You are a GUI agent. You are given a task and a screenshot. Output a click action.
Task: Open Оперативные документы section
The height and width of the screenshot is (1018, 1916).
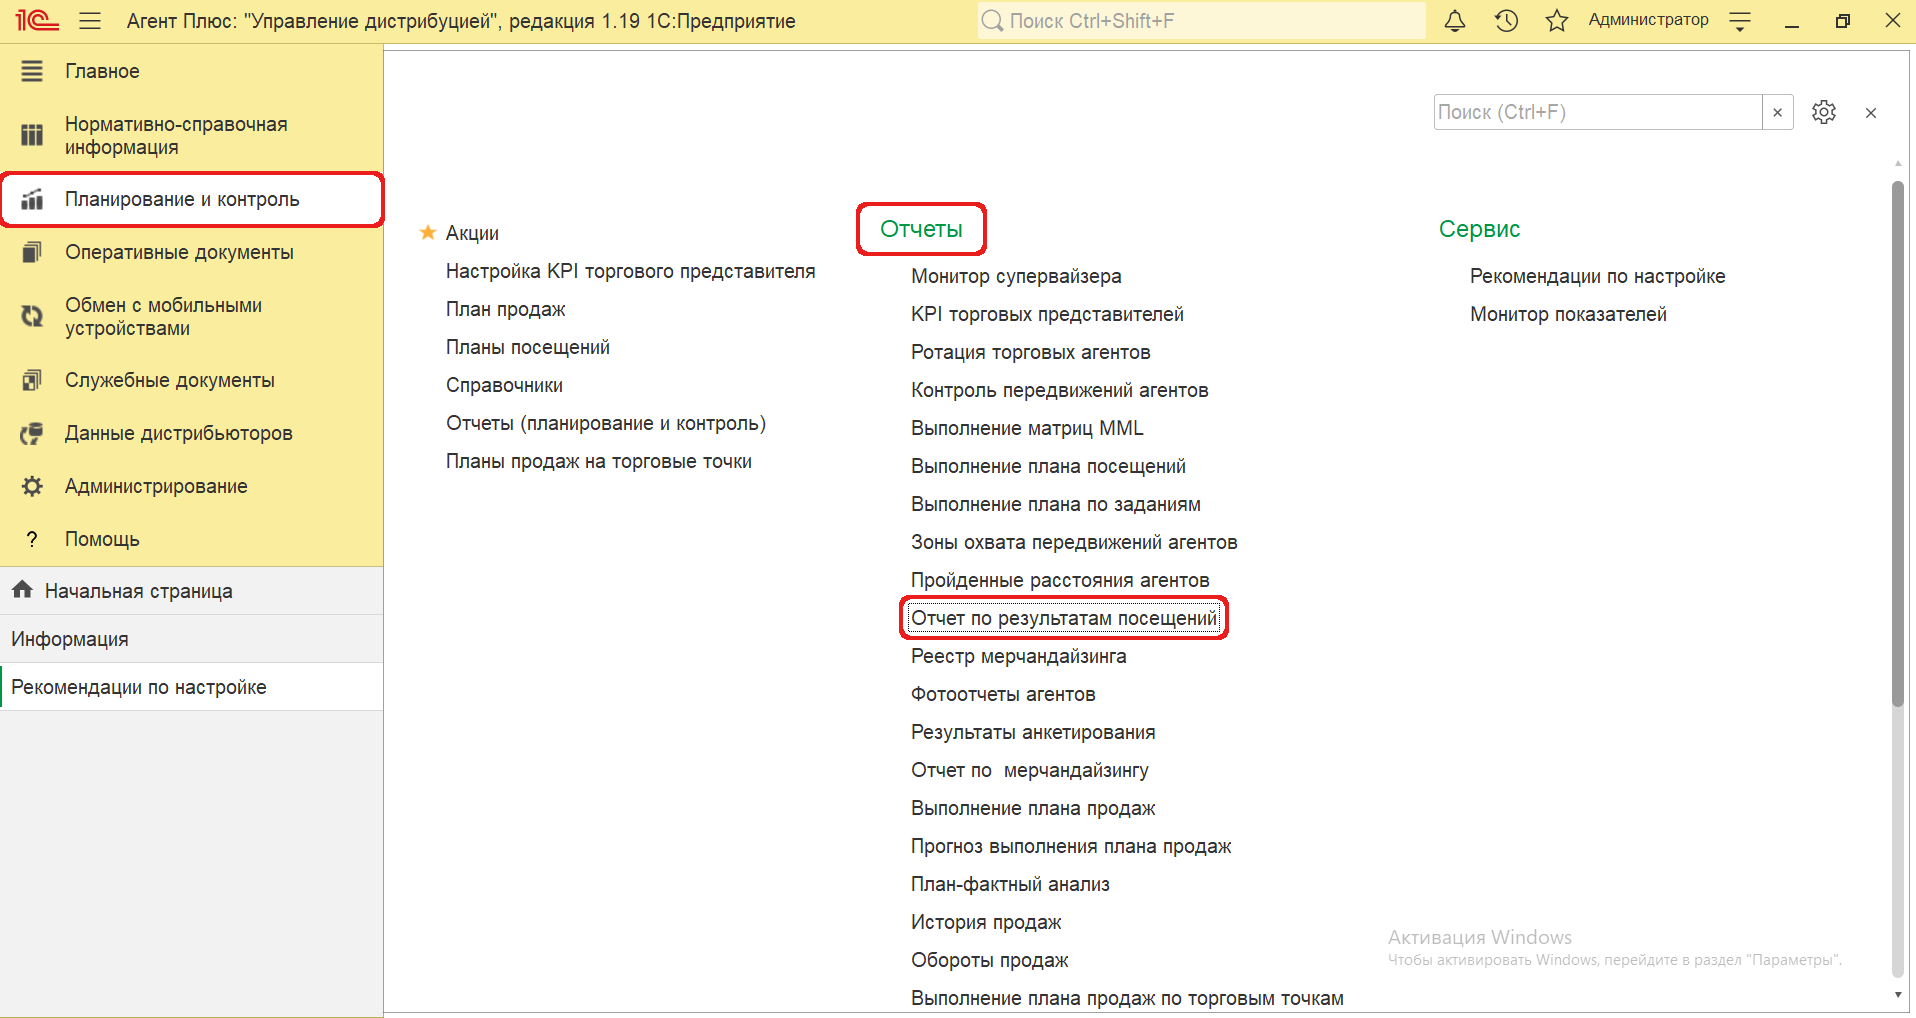click(179, 252)
